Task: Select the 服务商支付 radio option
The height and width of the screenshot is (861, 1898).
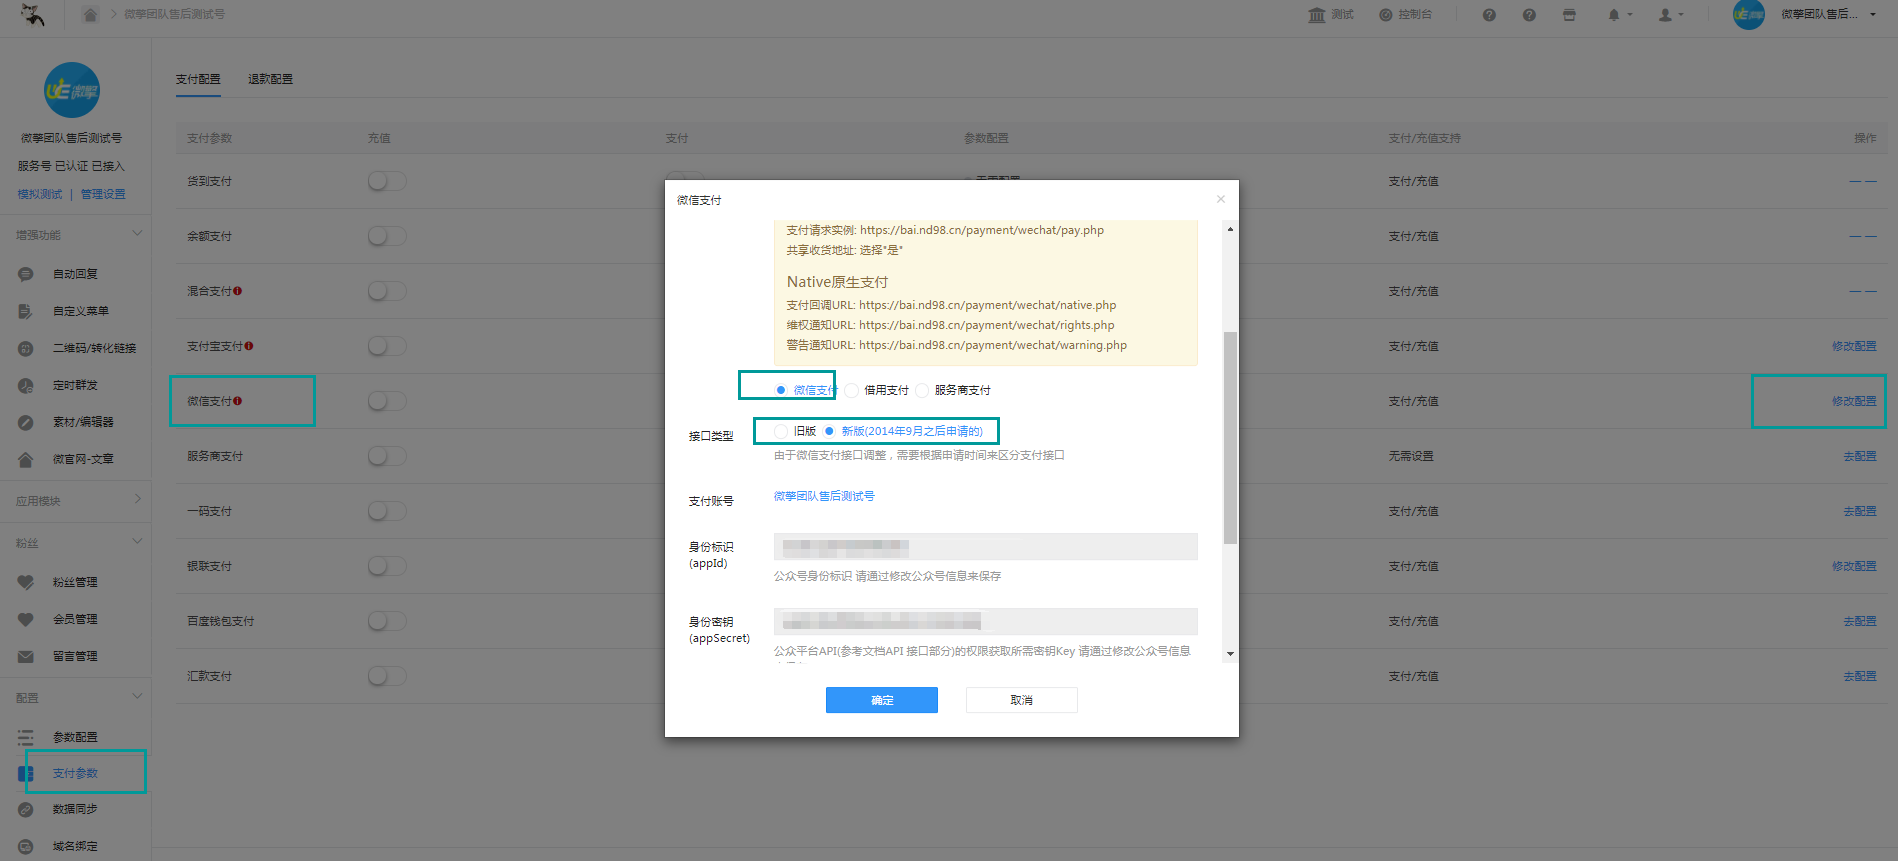Action: [922, 390]
